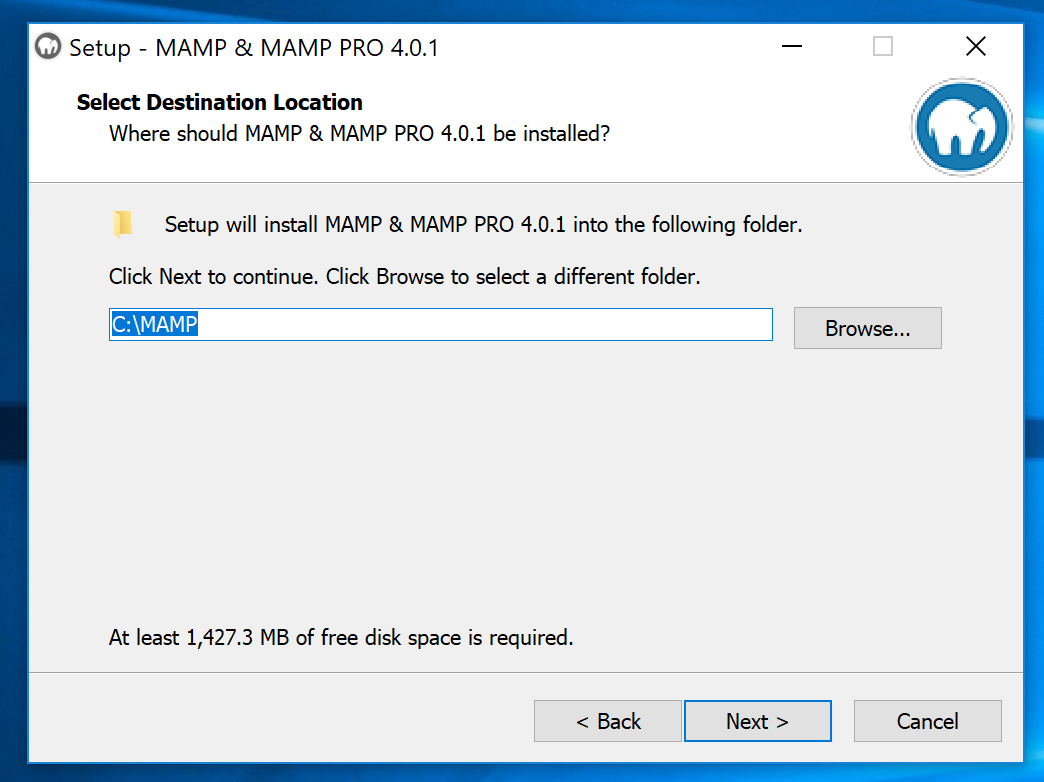This screenshot has height=782, width=1044.
Task: Click blank white header space right of the subheading
Action: pos(760,133)
